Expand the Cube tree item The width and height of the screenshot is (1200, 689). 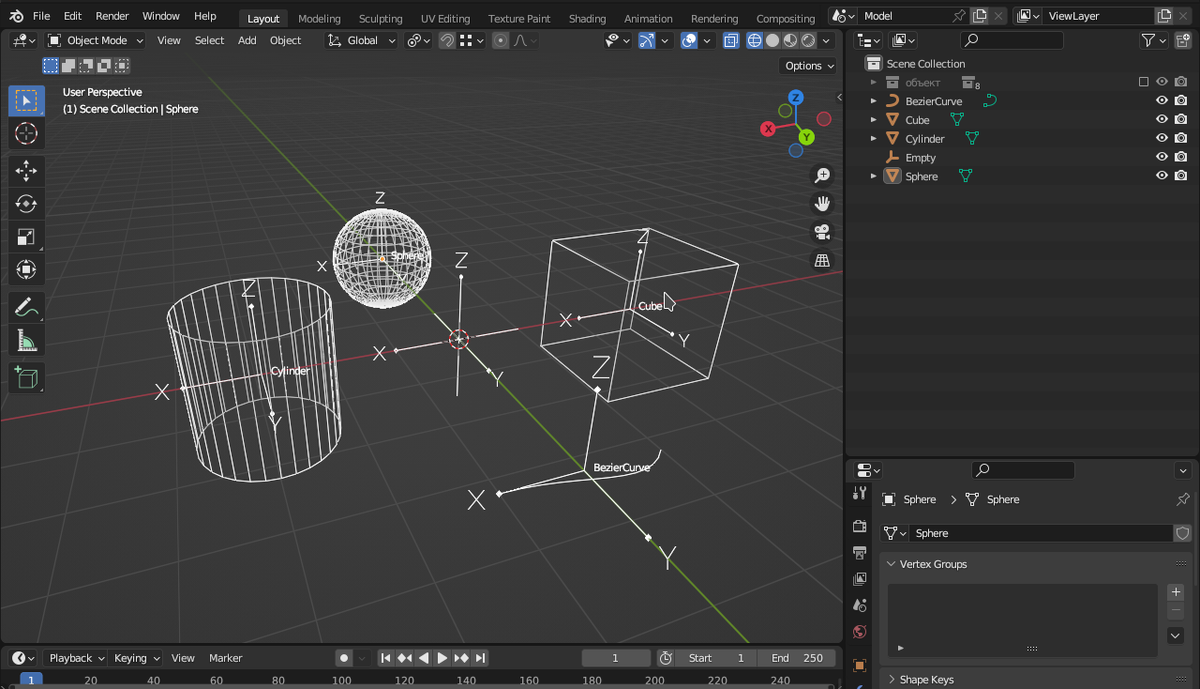873,120
